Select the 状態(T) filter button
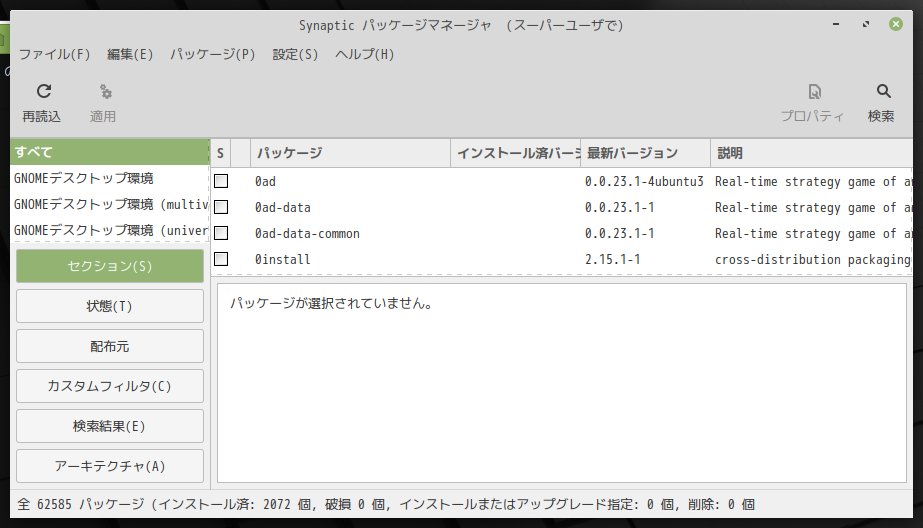This screenshot has height=528, width=923. coord(110,306)
